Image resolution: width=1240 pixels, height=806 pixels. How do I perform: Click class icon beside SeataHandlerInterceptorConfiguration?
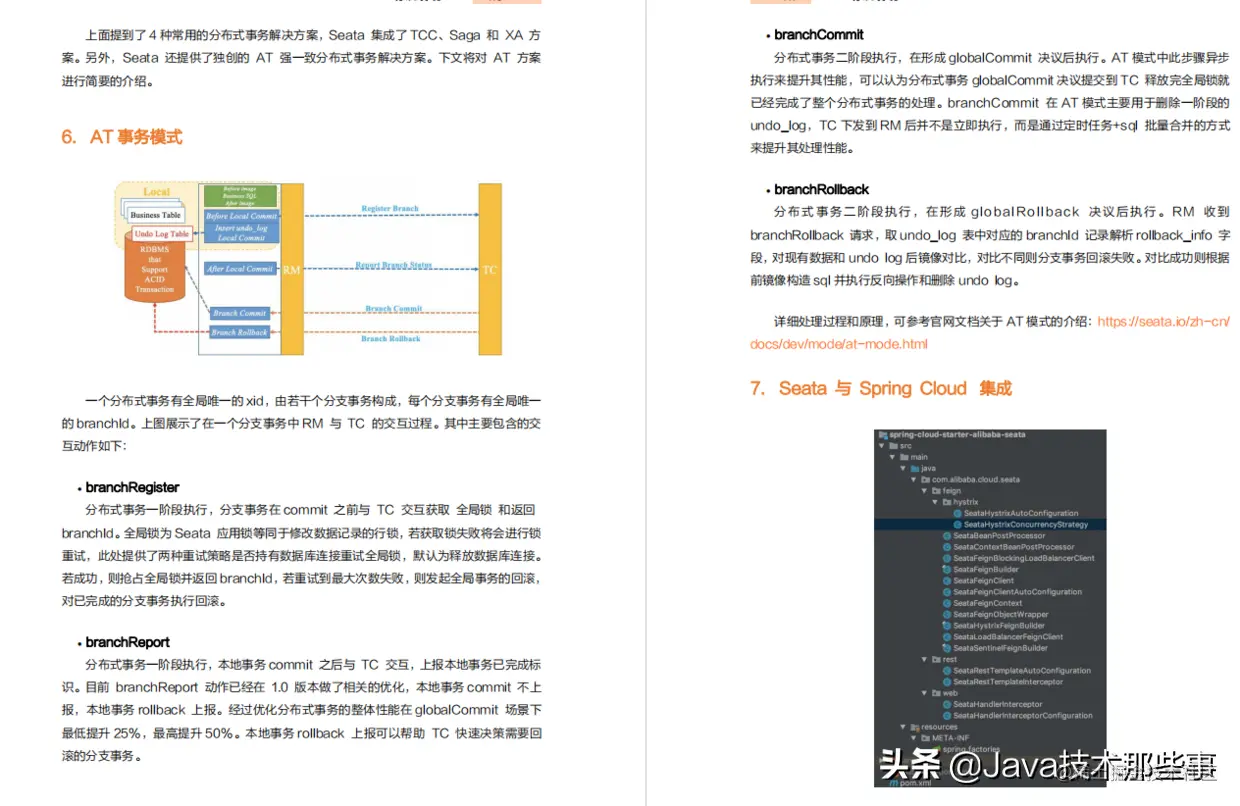coord(947,716)
